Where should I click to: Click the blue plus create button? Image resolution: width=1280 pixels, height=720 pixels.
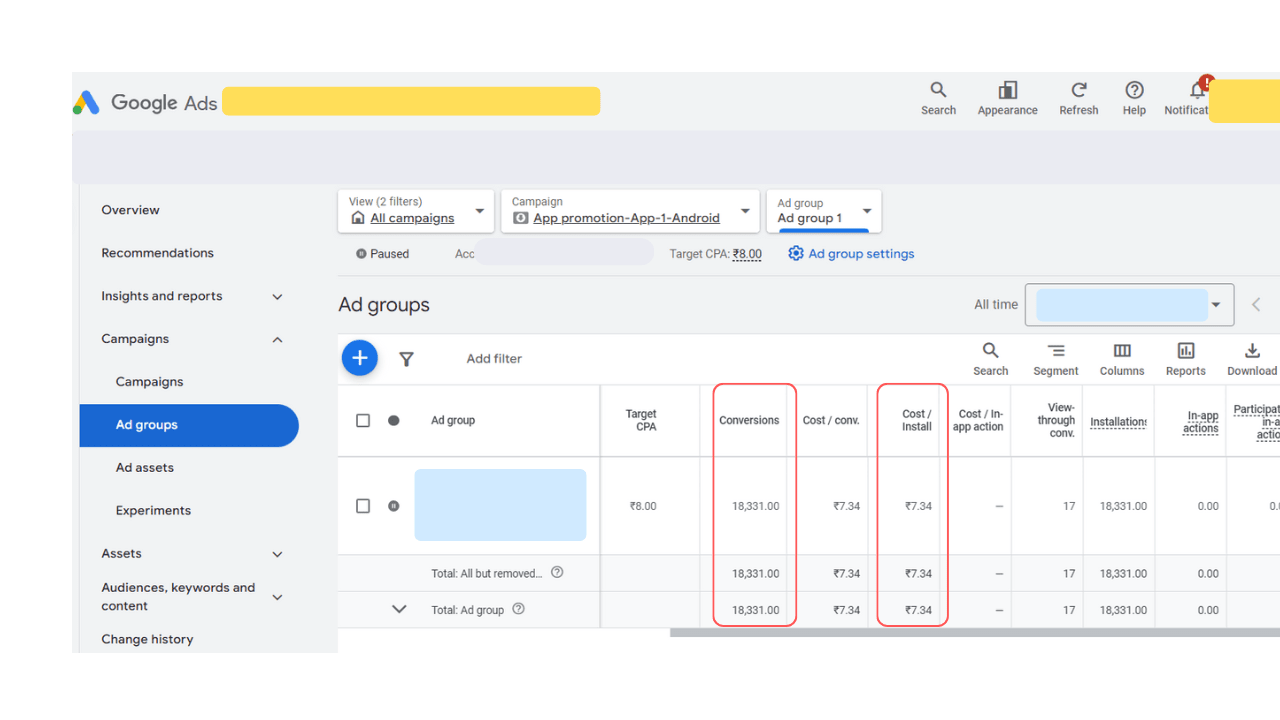360,358
